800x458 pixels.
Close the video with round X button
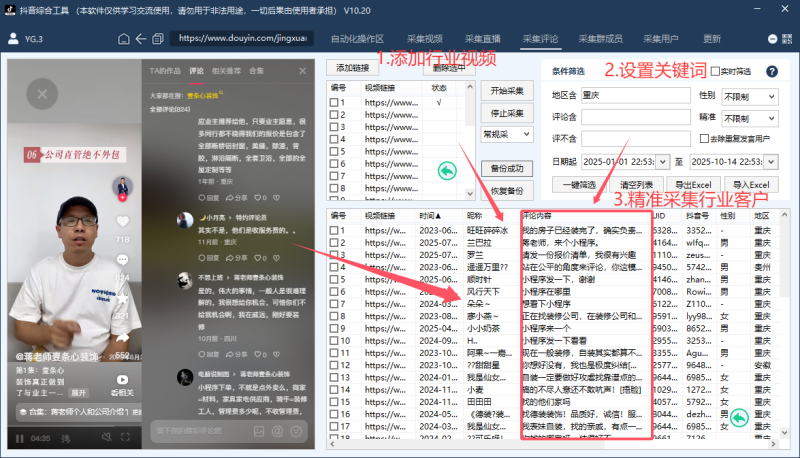click(x=42, y=94)
